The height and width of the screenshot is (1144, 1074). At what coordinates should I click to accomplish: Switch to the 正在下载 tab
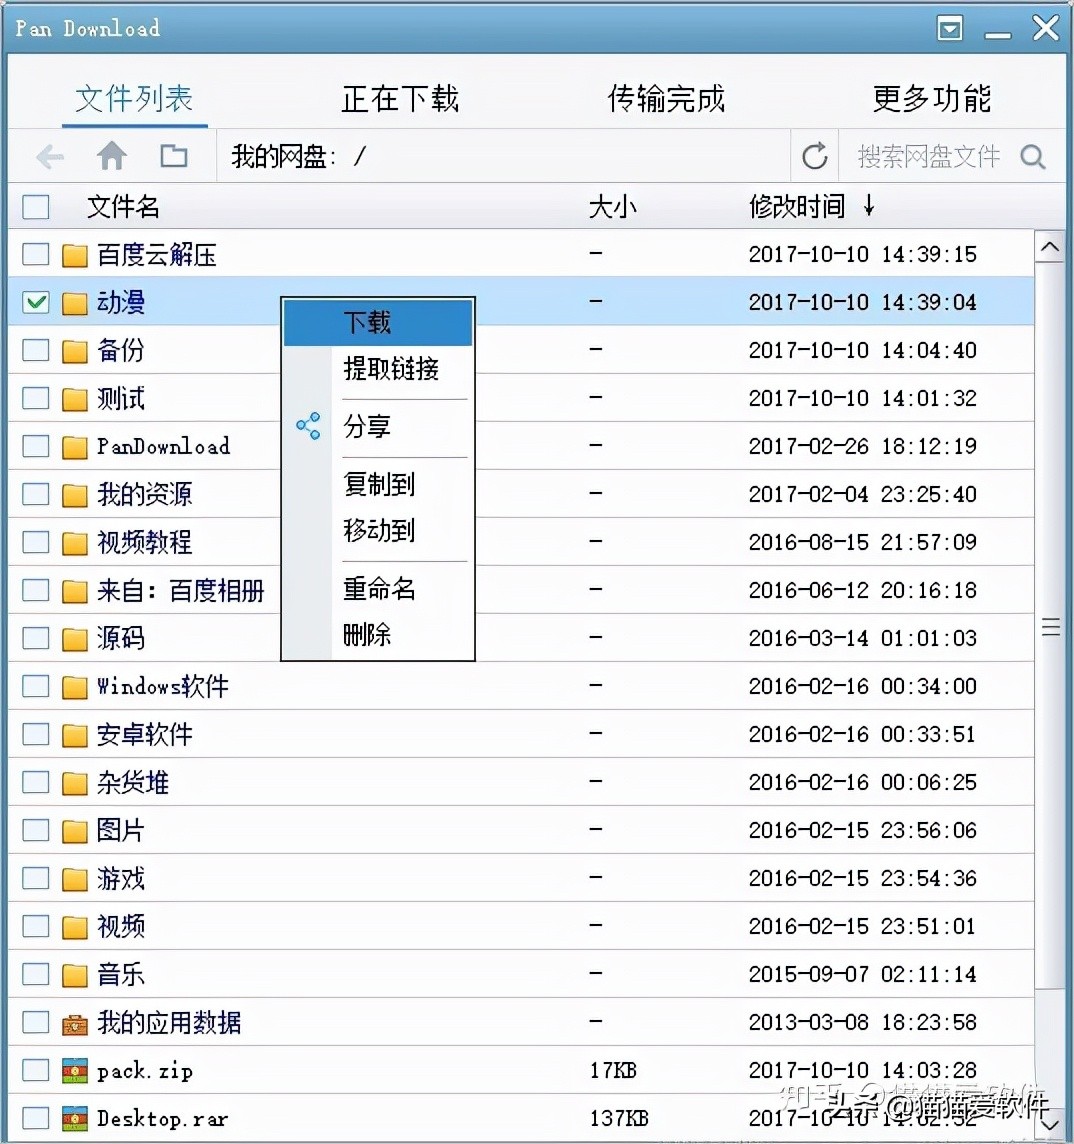(399, 98)
